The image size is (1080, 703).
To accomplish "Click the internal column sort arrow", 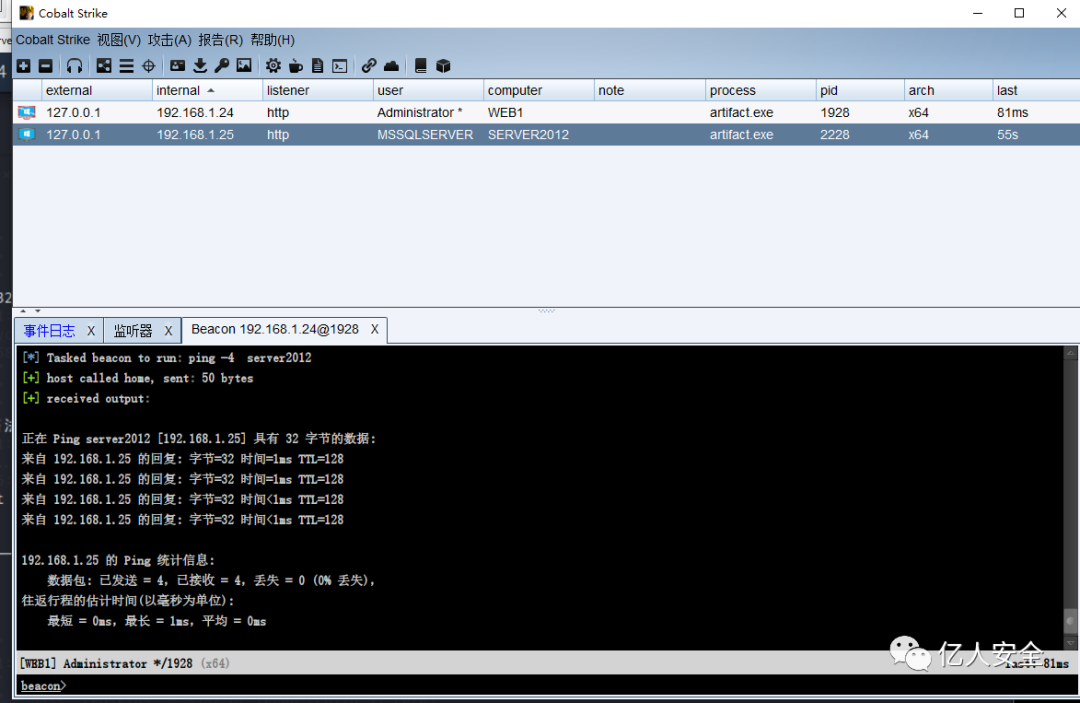I will [x=211, y=90].
